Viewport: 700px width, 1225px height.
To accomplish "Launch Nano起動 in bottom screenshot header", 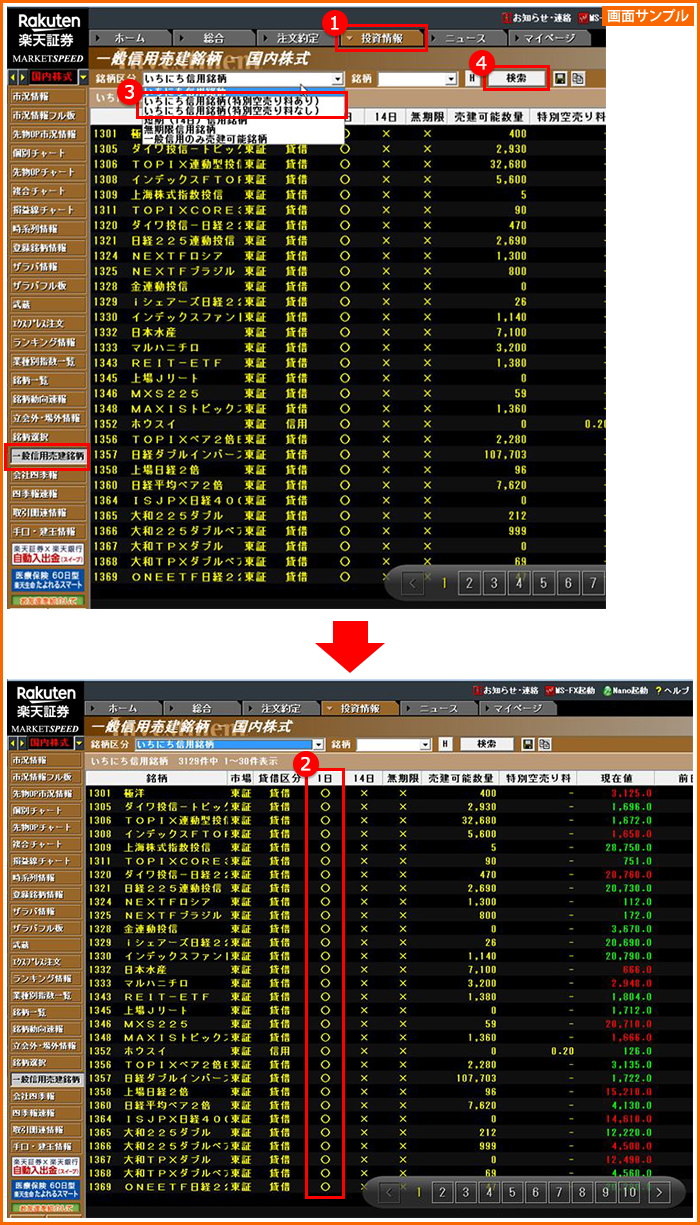I will (625, 690).
